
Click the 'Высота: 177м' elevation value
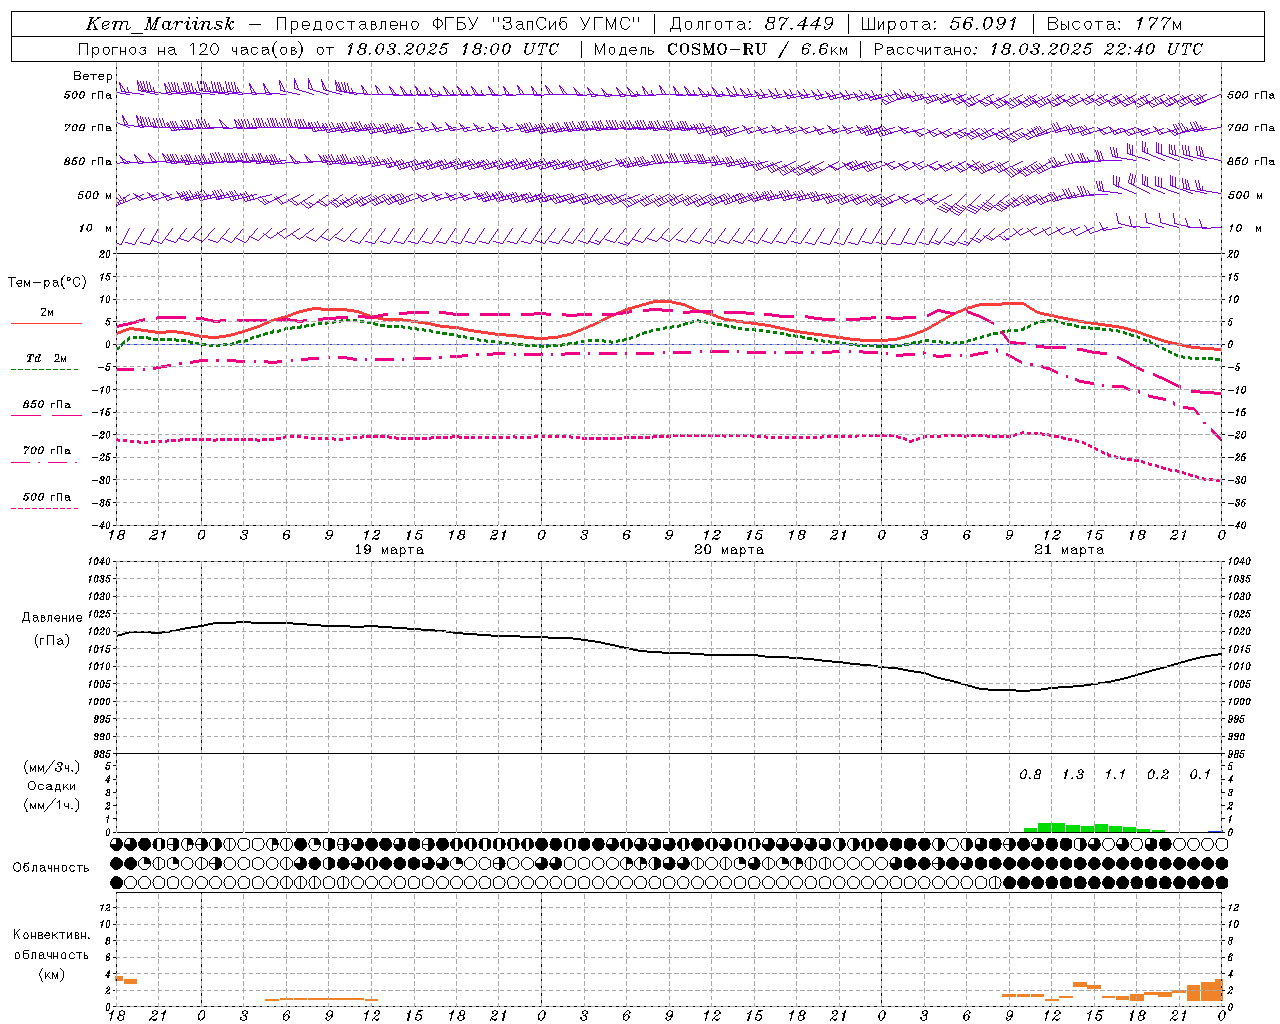(x=1115, y=24)
